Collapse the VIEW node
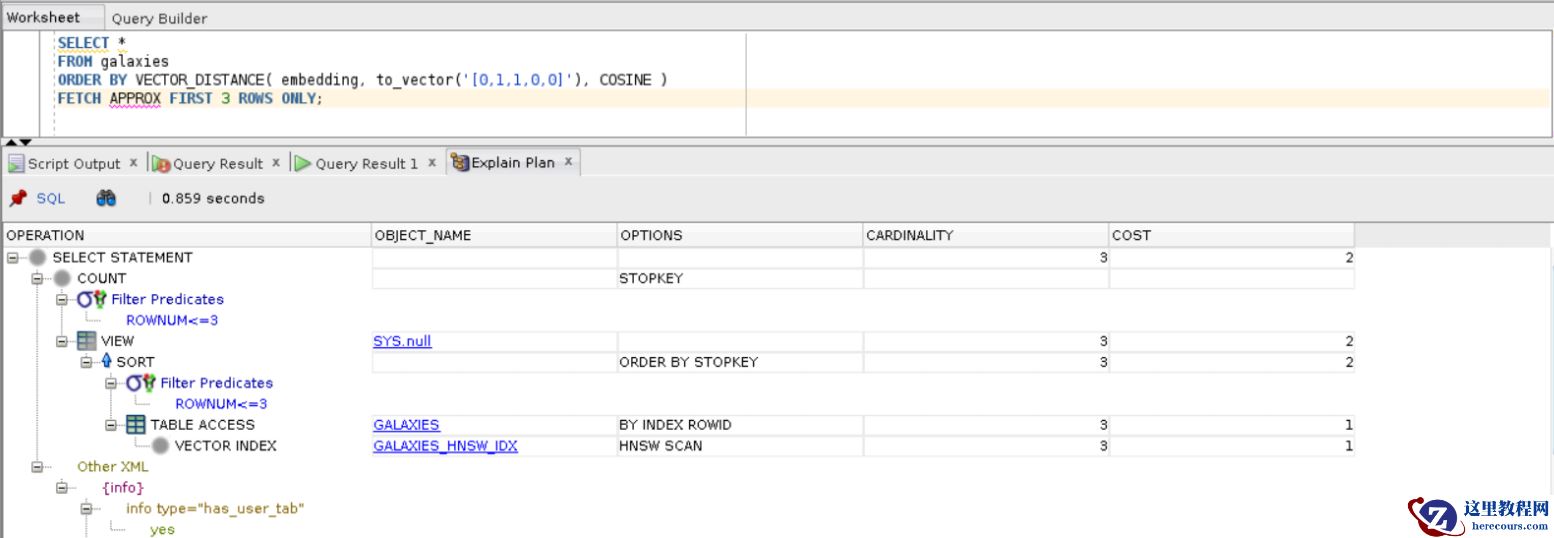Screen dimensions: 1554x538 coord(62,341)
